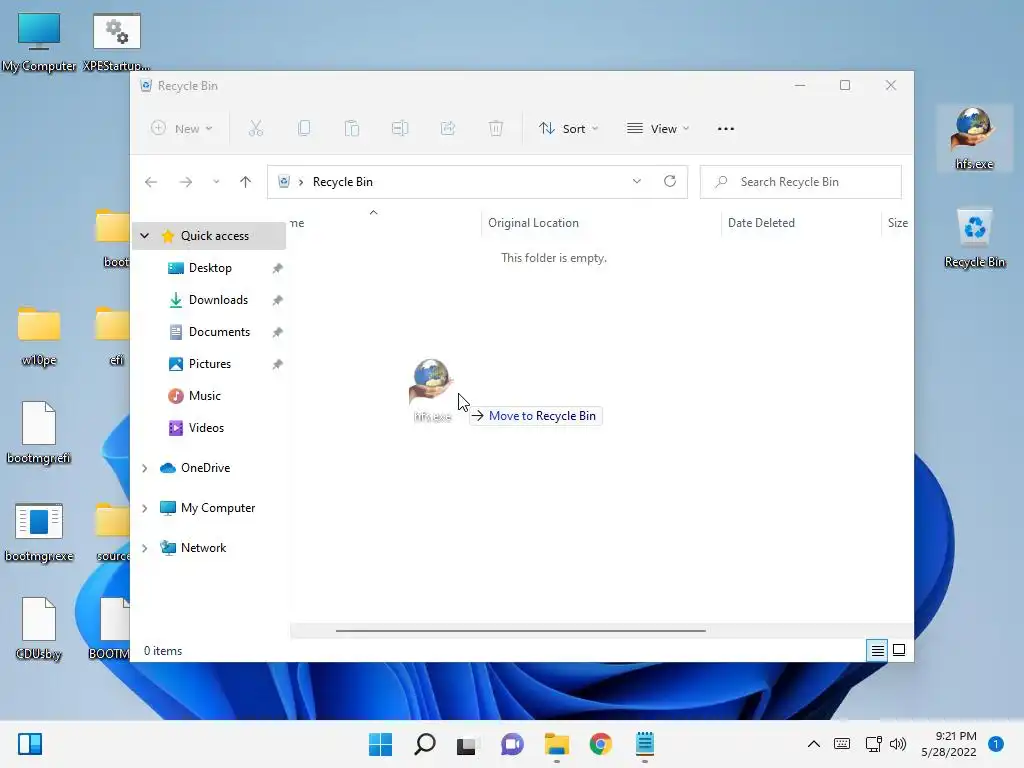The image size is (1024, 768).
Task: Switch to details view layout icon
Action: [877, 650]
